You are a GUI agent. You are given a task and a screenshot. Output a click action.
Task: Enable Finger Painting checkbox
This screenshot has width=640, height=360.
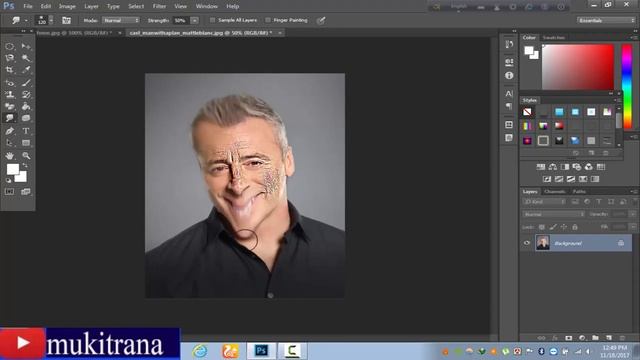point(268,20)
